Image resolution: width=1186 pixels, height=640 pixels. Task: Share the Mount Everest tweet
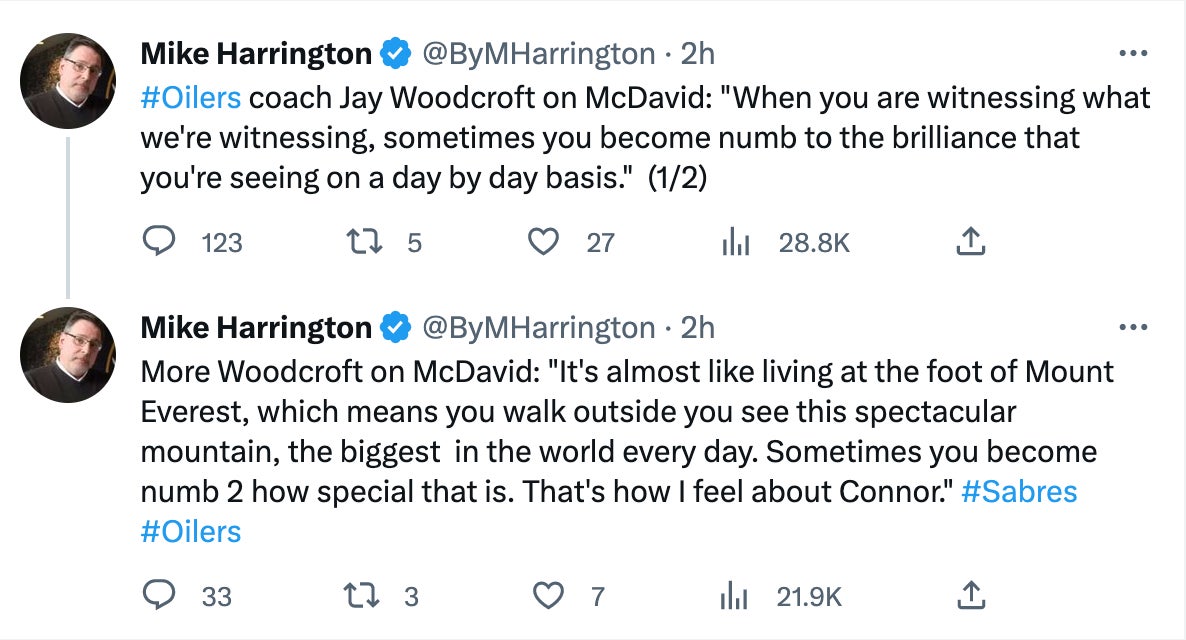970,596
